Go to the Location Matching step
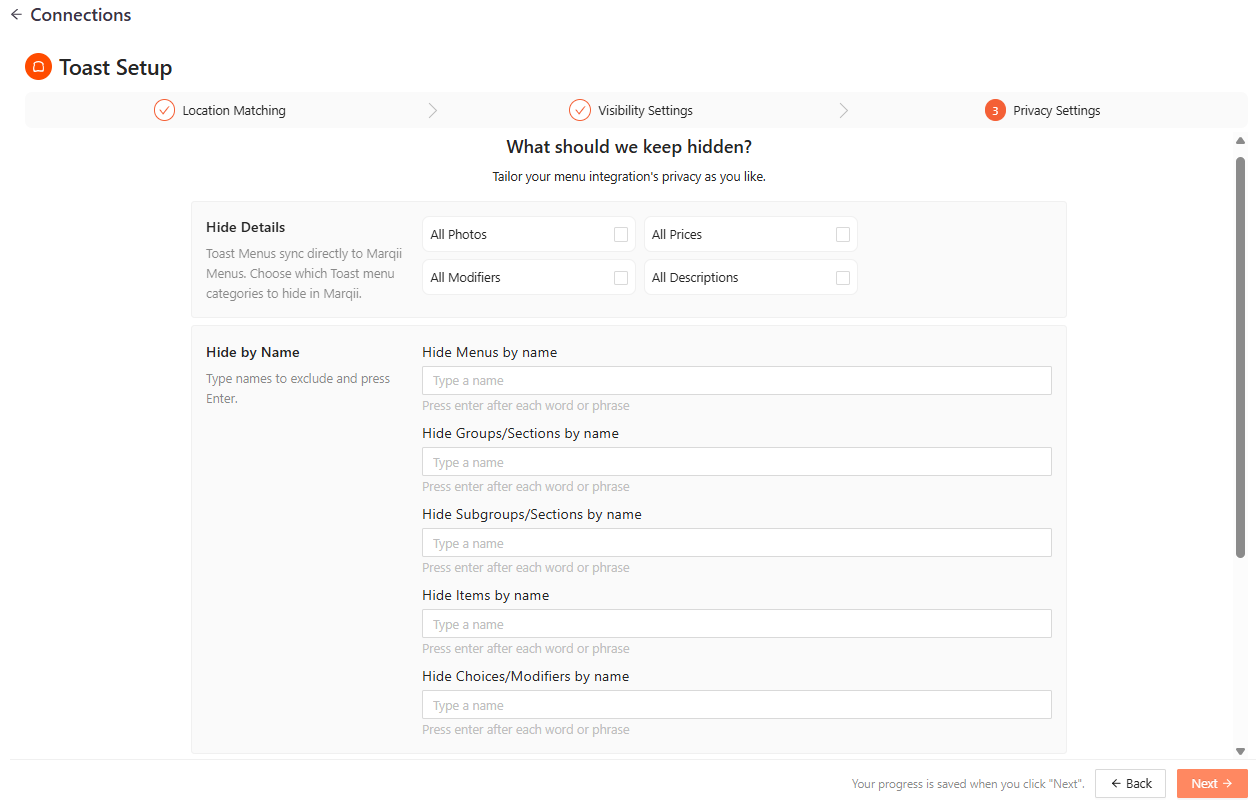The image size is (1256, 805). tap(234, 110)
